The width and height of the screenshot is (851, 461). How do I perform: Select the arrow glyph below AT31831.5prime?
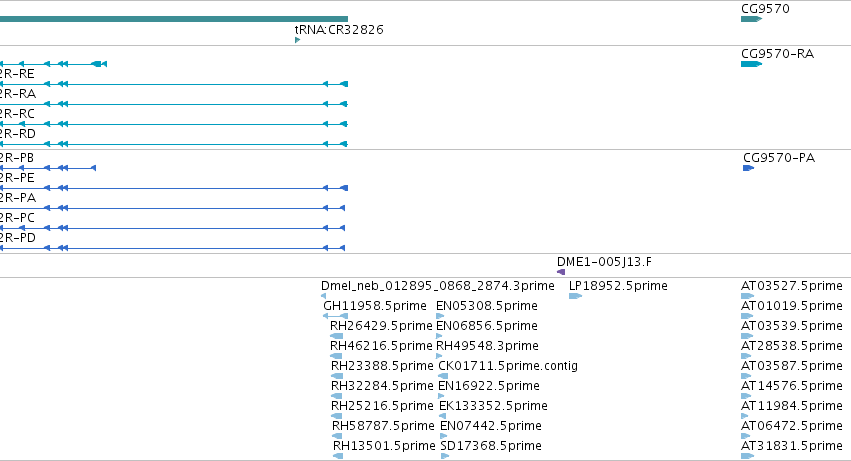pyautogui.click(x=747, y=456)
